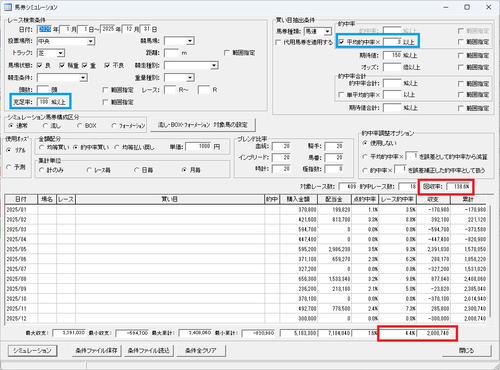The height and width of the screenshot is (370, 500).
Task: Click the 頭数 input field
Action: [43, 90]
